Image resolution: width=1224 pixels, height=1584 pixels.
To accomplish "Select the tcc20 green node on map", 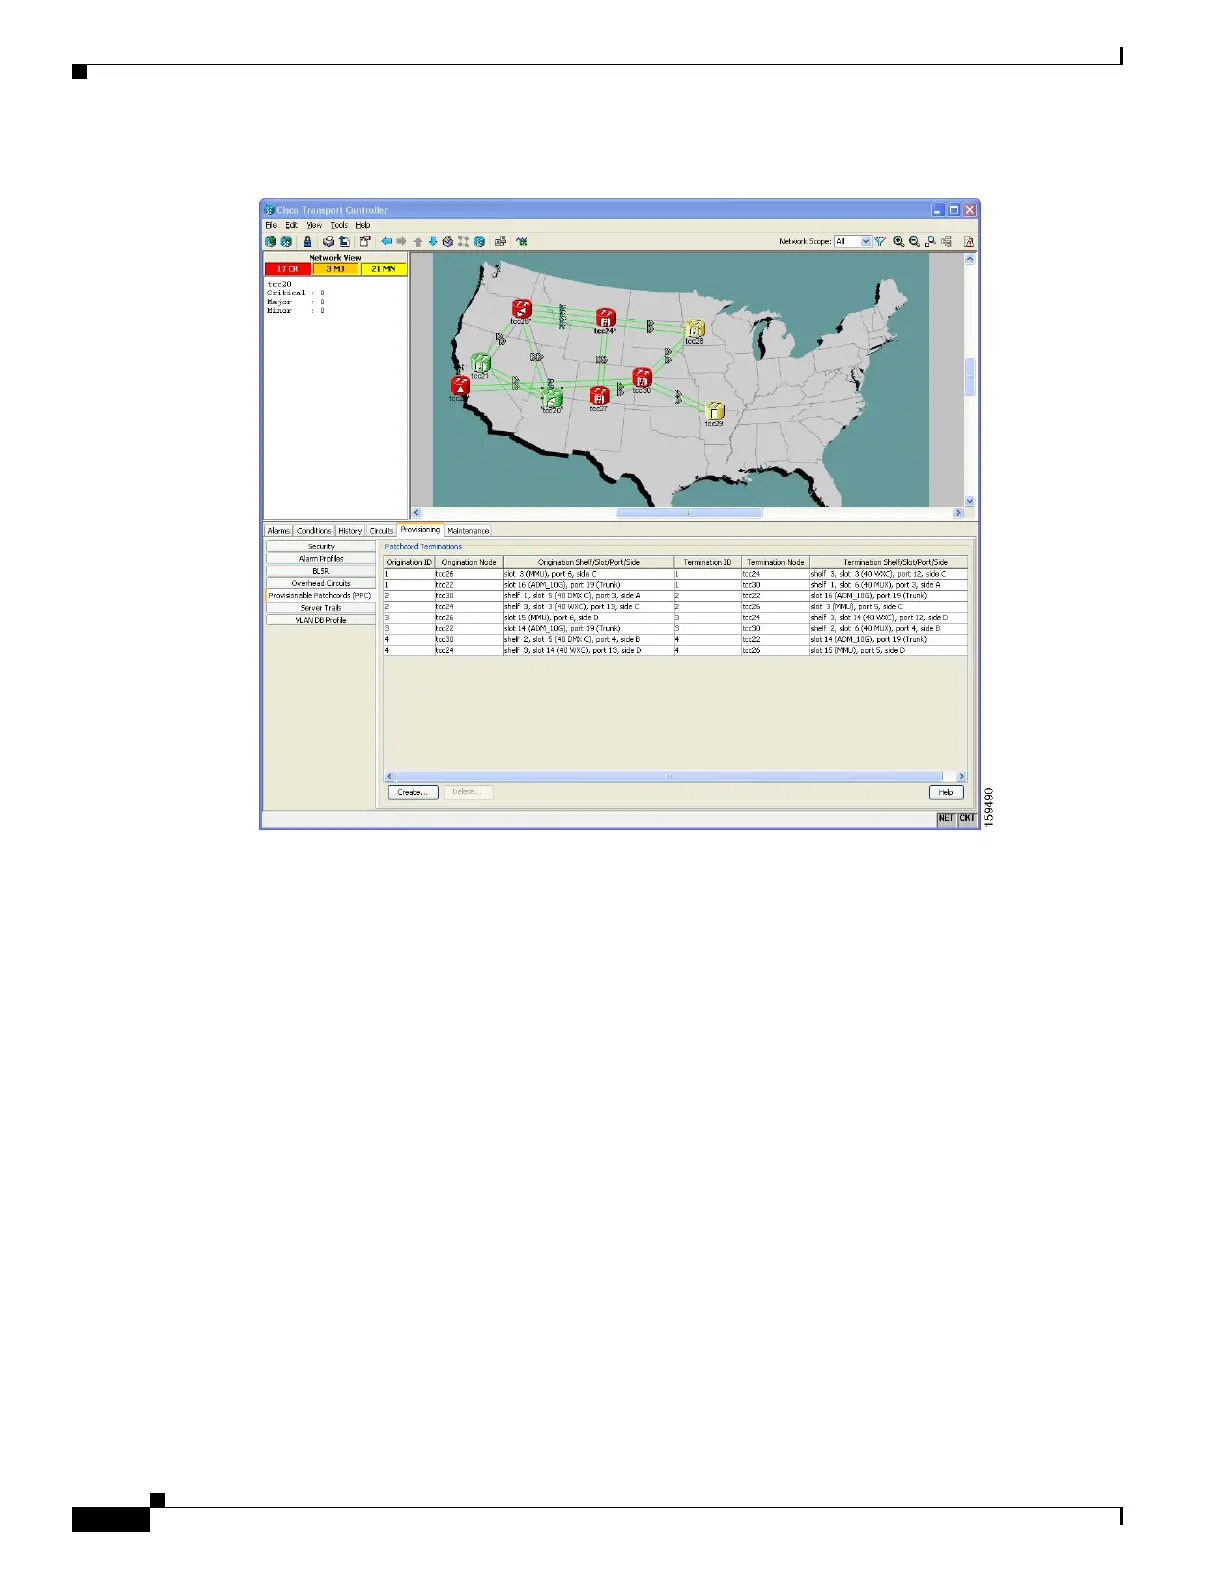I will (x=551, y=400).
